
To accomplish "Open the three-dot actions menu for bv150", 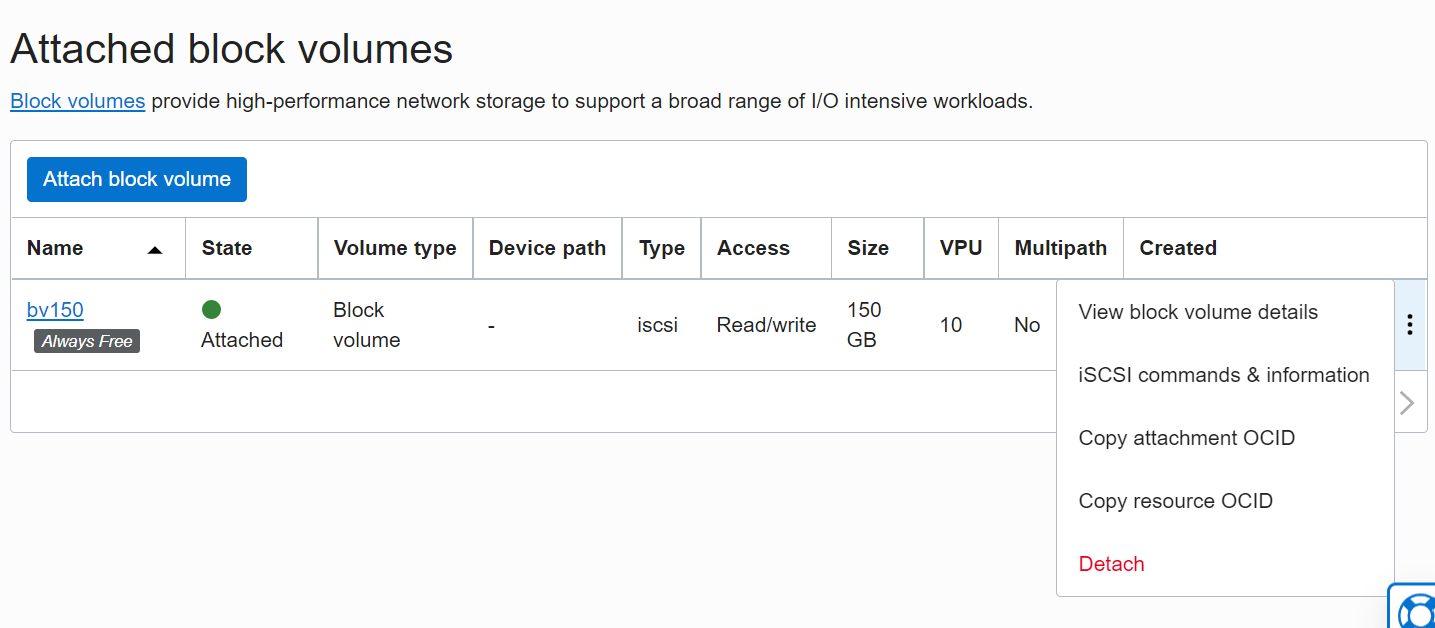I will [x=1409, y=325].
